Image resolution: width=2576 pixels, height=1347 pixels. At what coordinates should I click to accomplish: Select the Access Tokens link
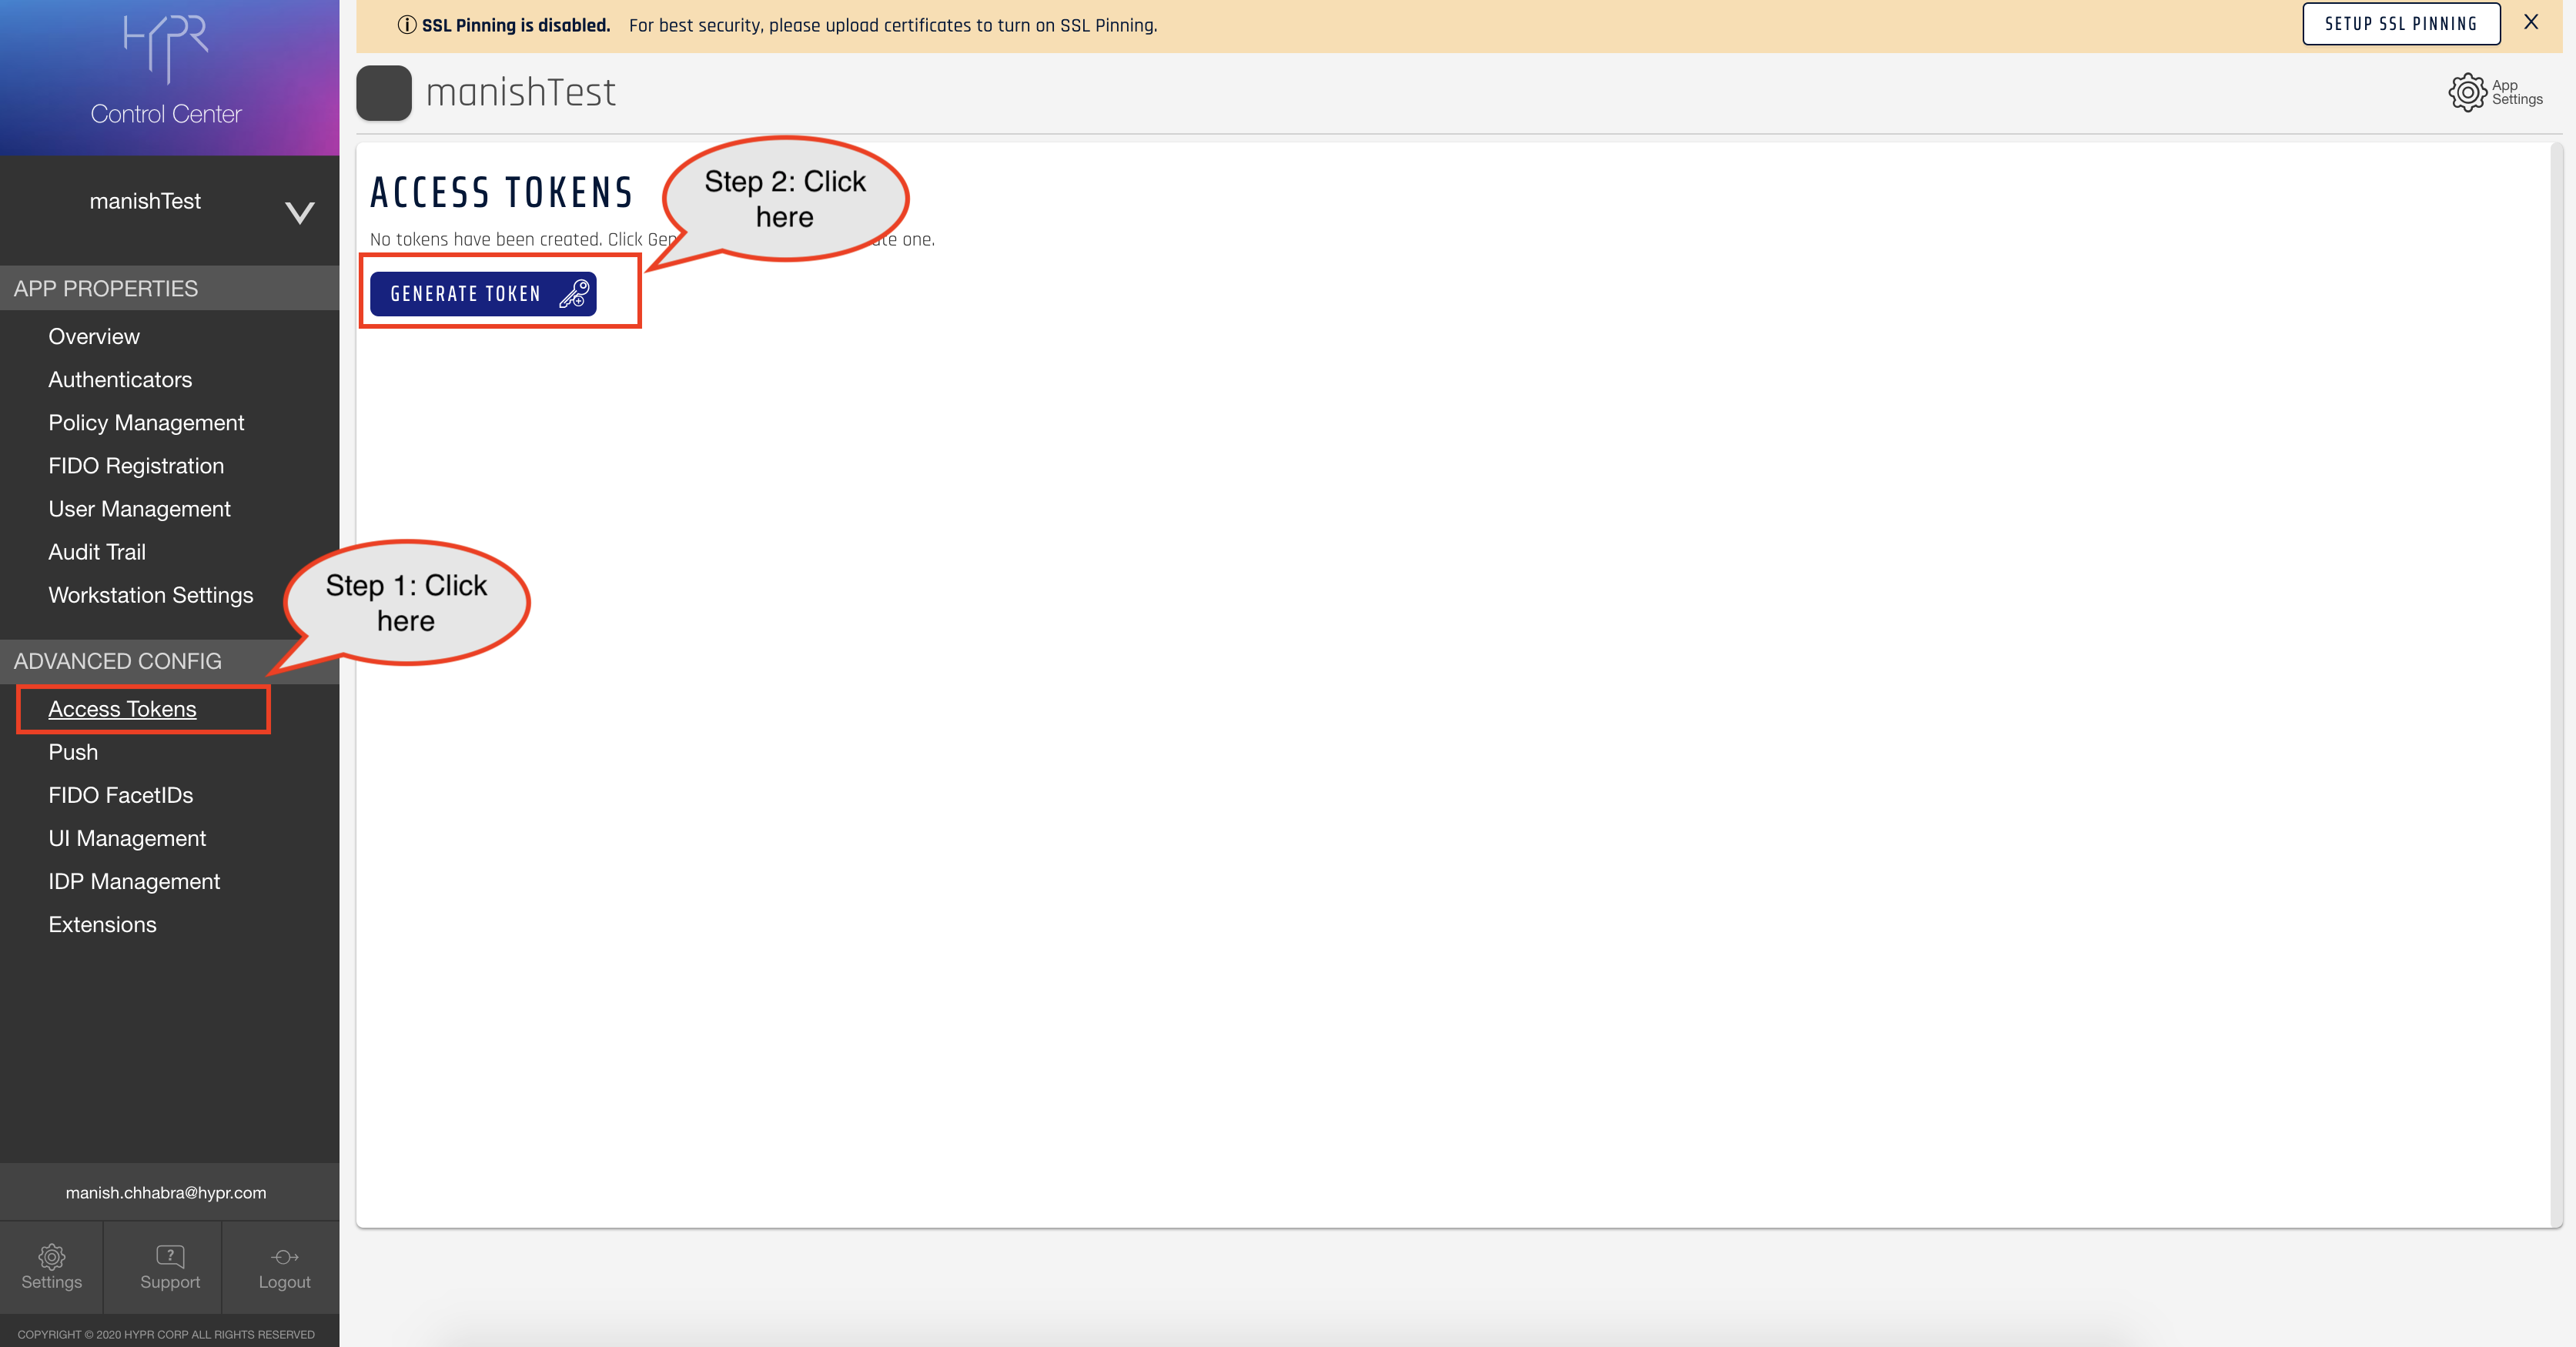point(122,709)
